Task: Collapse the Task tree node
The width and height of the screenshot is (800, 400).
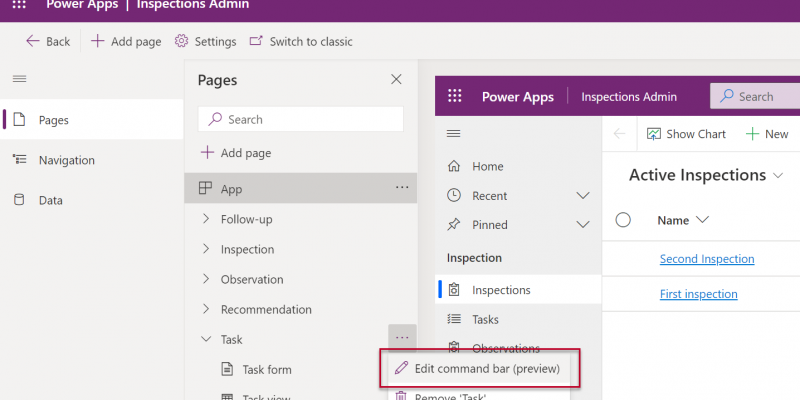Action: pos(206,339)
